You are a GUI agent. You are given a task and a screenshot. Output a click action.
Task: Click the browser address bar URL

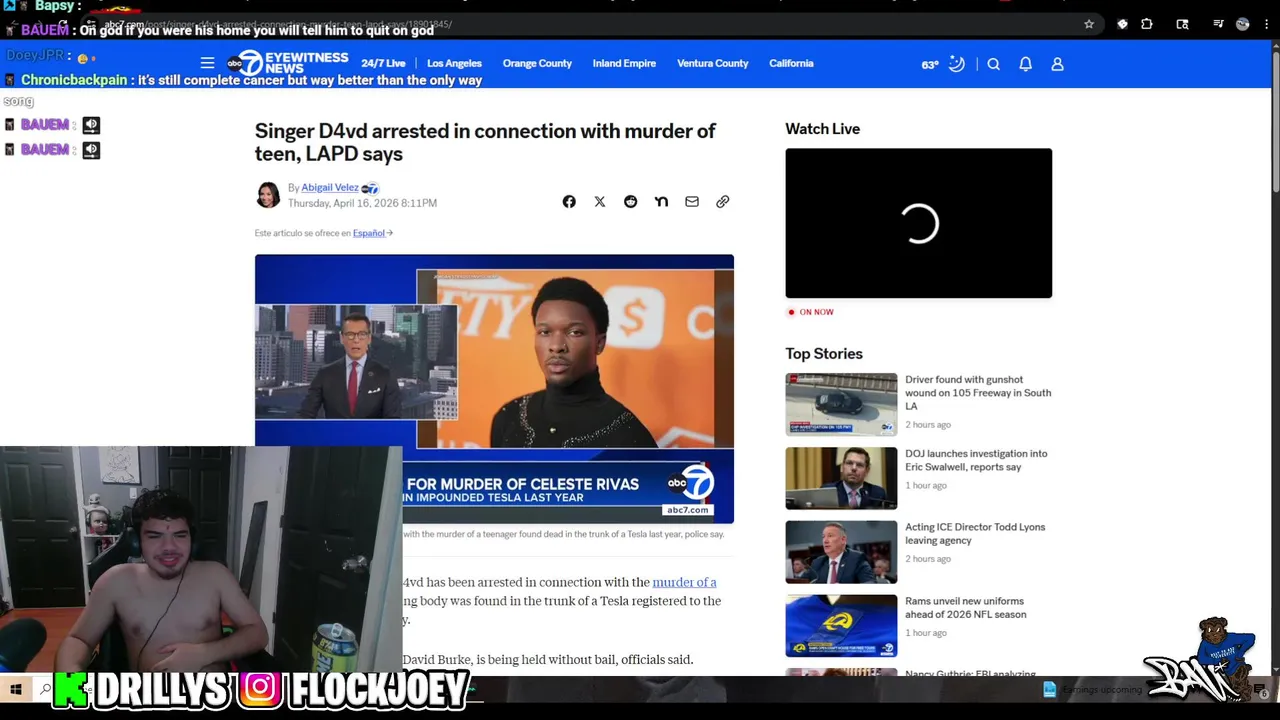coord(590,24)
